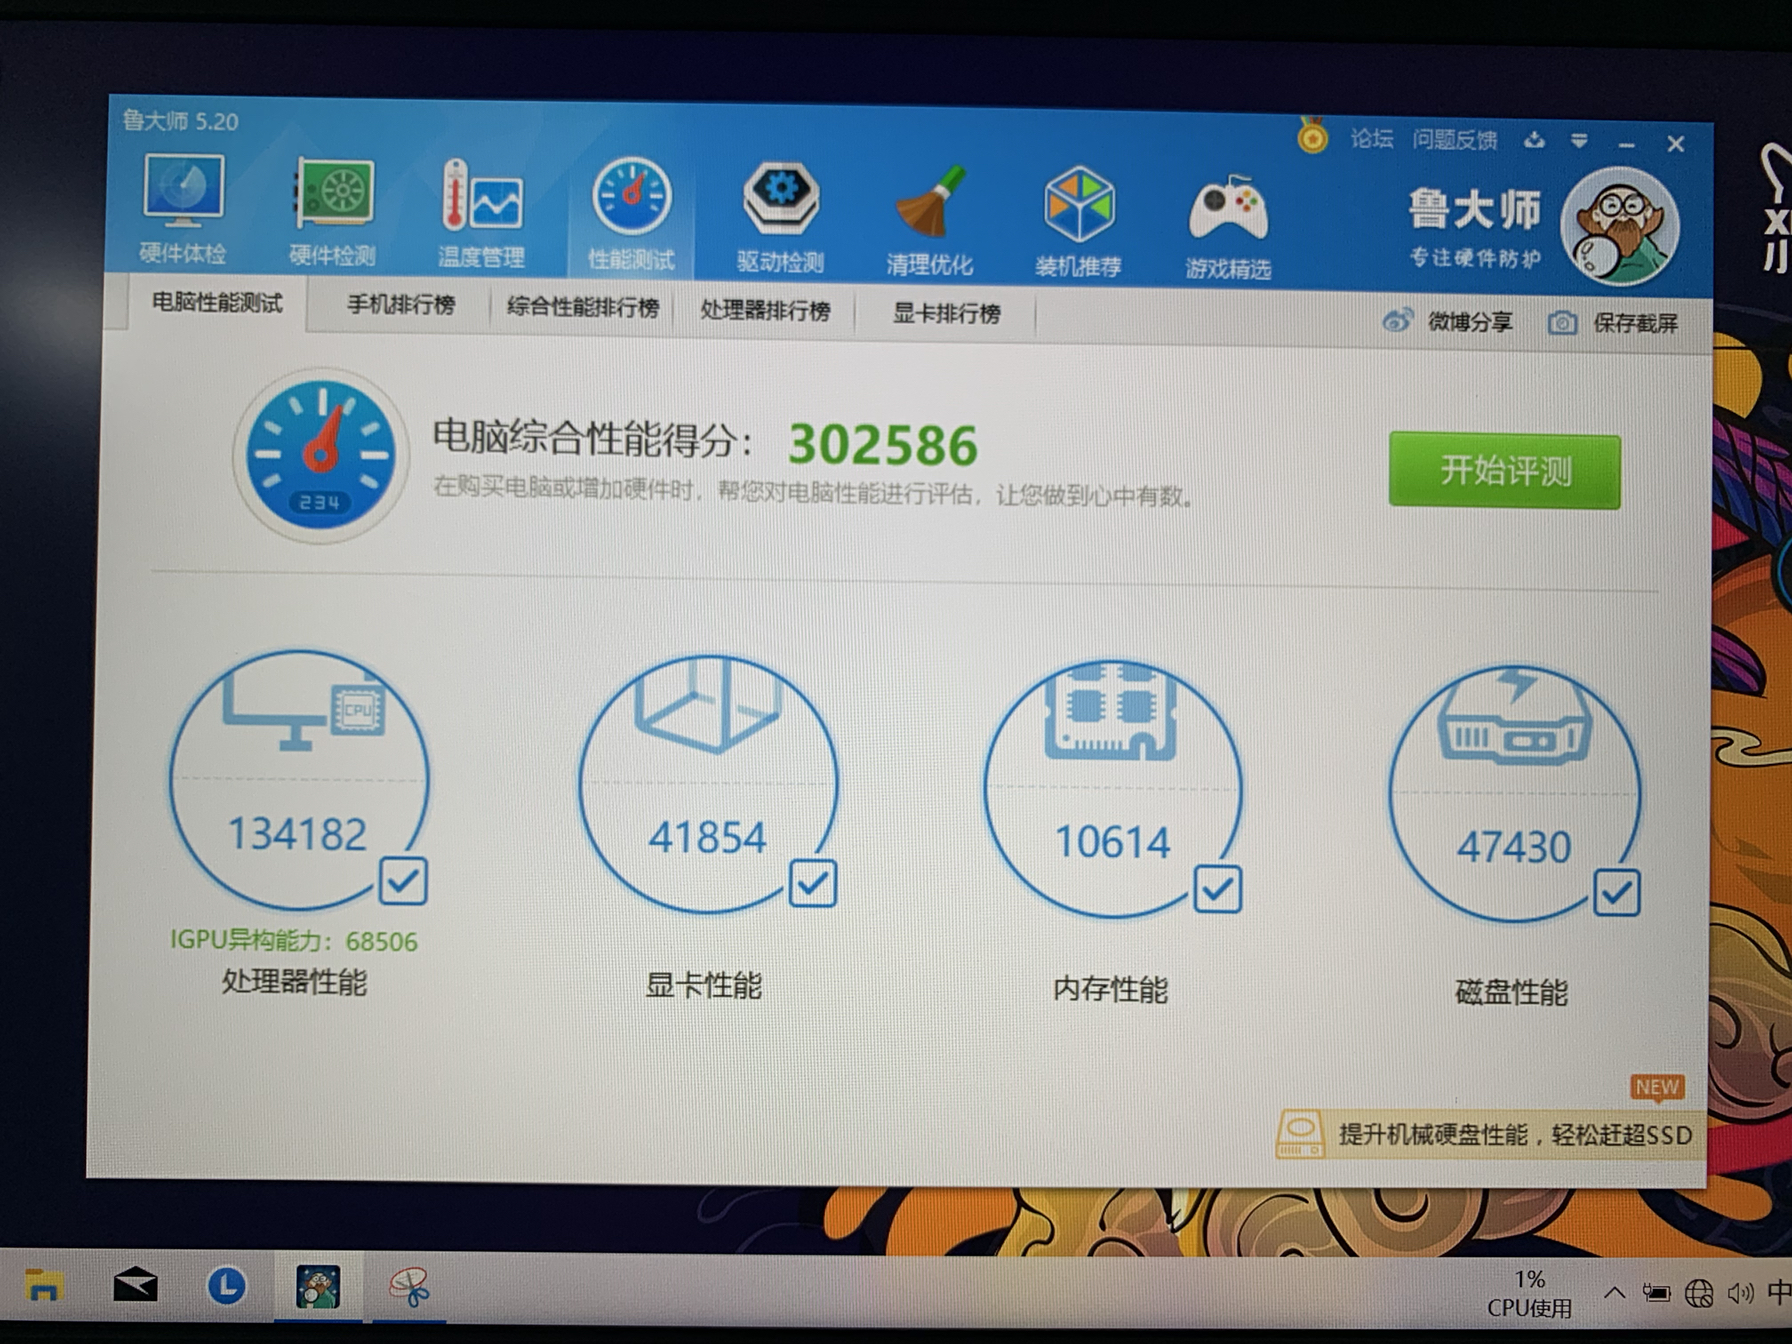Toggle the 处理器性能 checkbox
Image resolution: width=1792 pixels, height=1344 pixels.
pos(403,881)
